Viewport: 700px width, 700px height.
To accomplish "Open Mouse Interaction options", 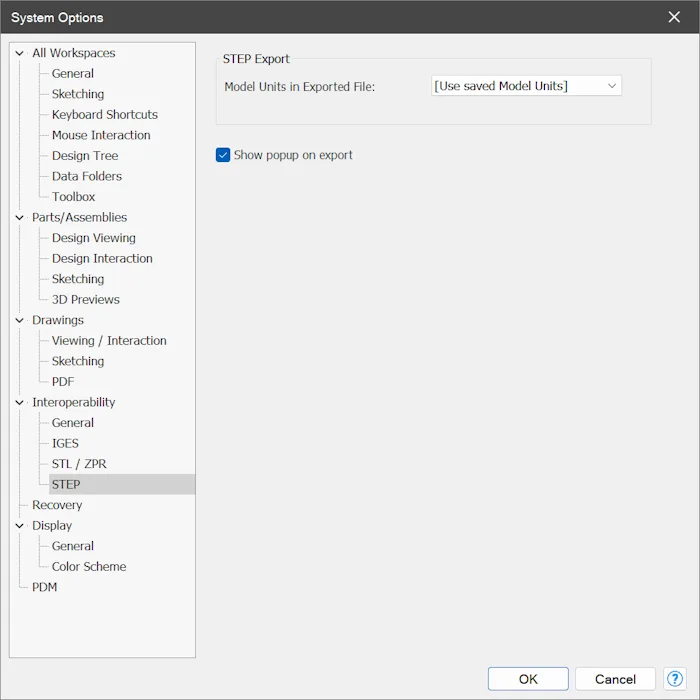I will [101, 135].
